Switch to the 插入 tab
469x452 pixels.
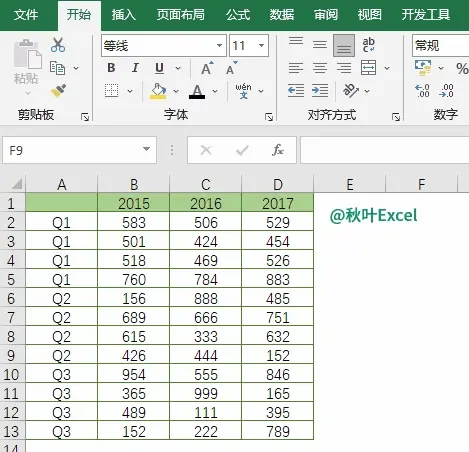coord(124,15)
